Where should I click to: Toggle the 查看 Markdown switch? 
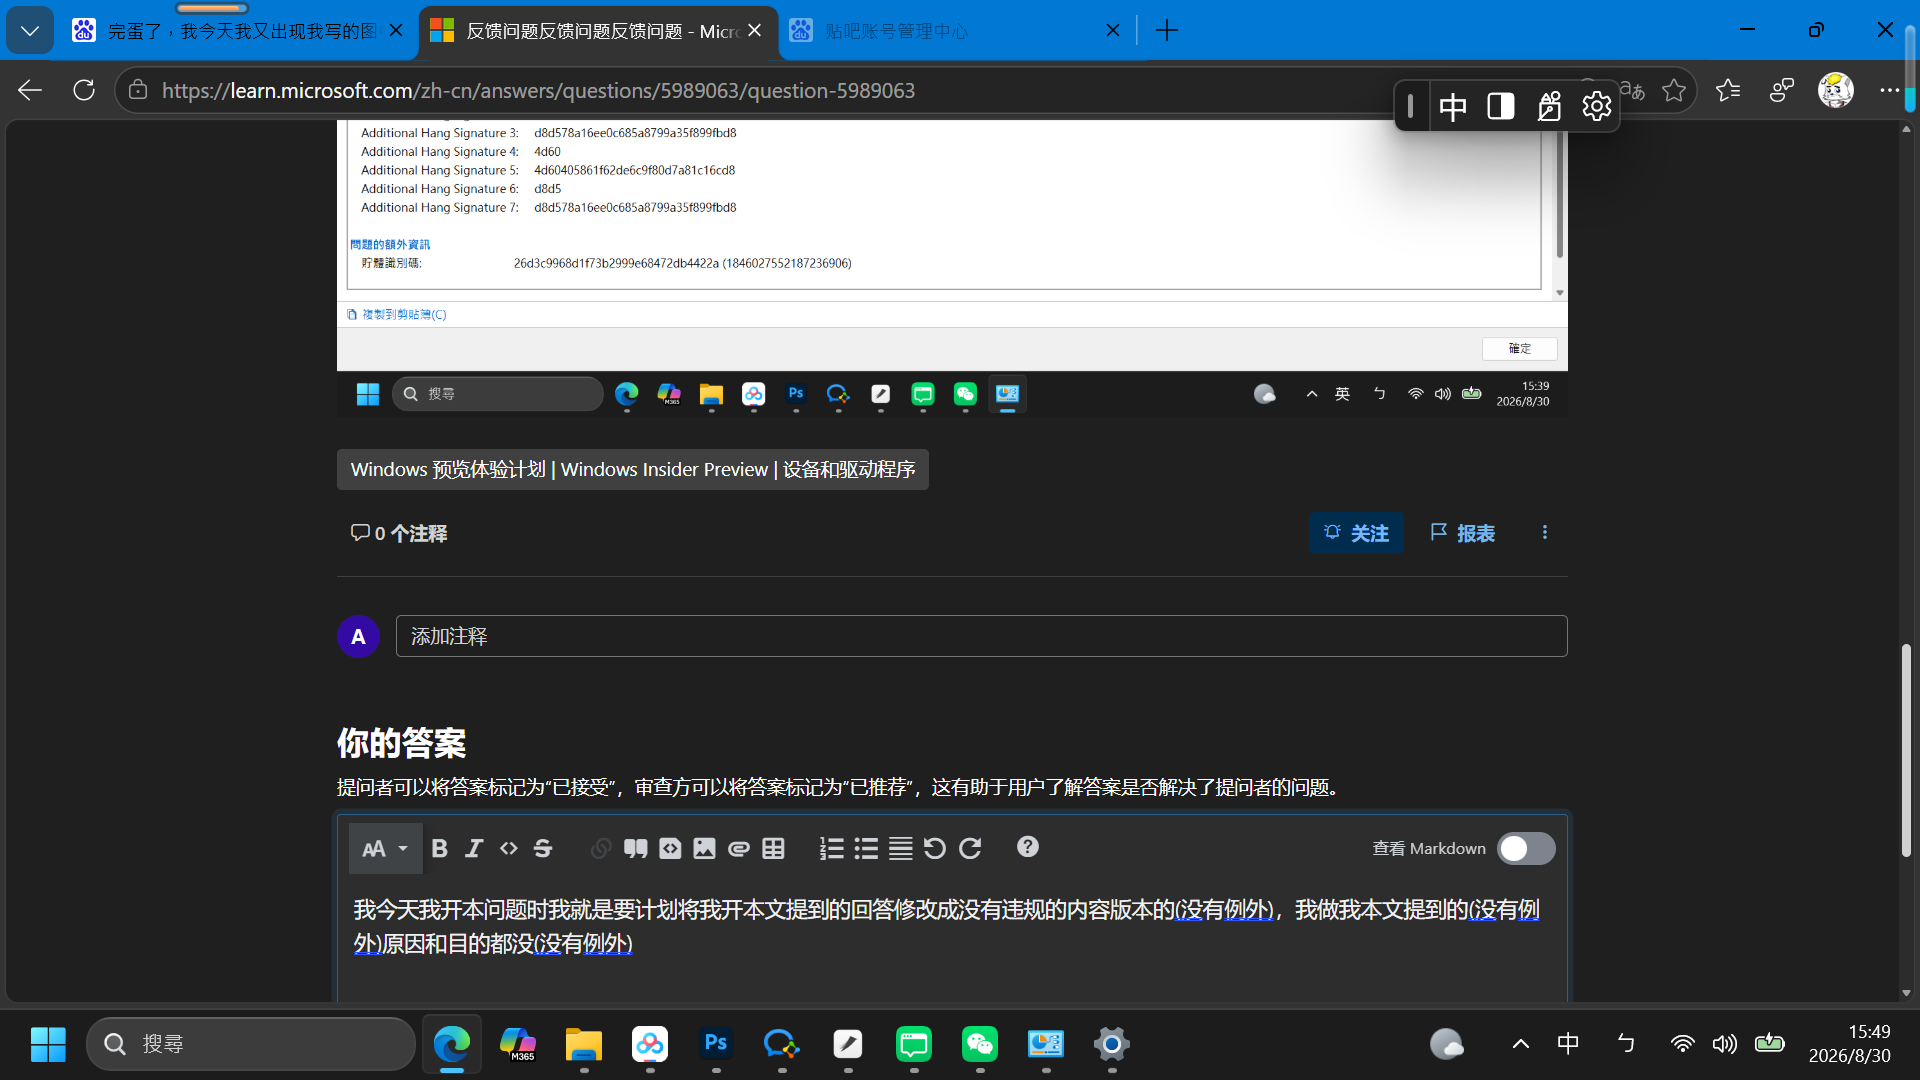[x=1526, y=848]
